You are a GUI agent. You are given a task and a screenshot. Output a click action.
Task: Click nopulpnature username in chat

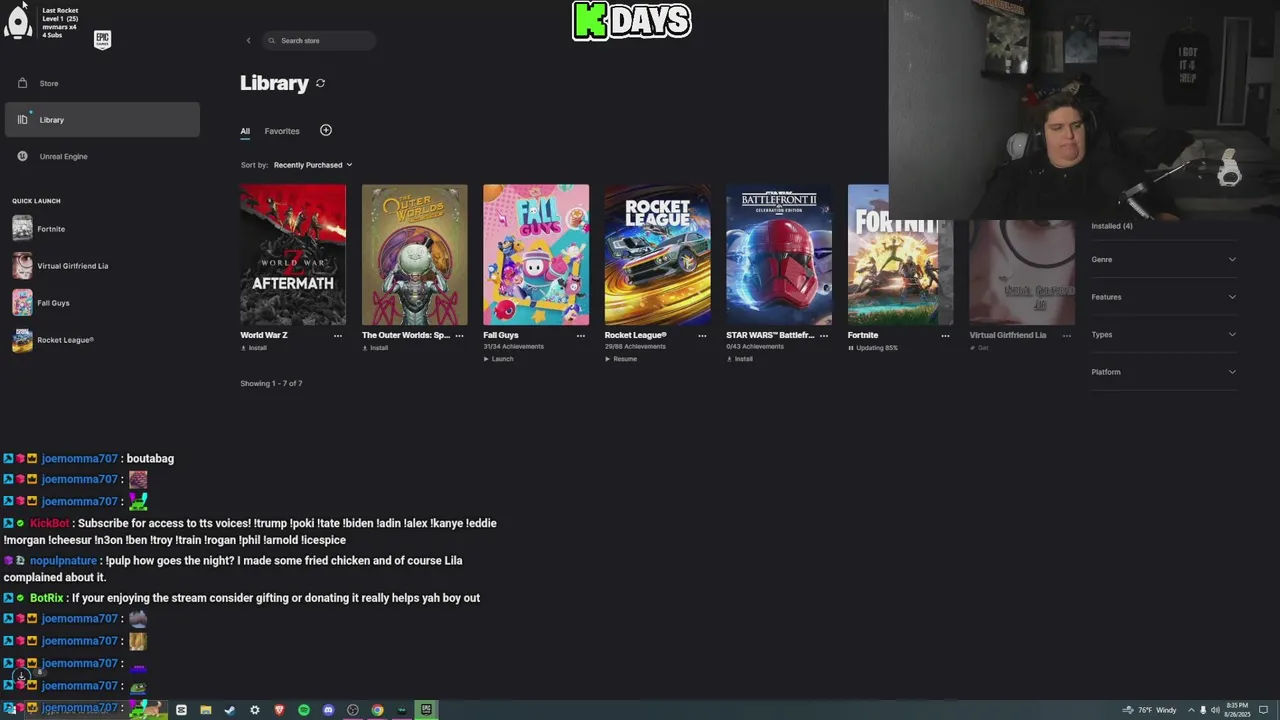(x=63, y=561)
